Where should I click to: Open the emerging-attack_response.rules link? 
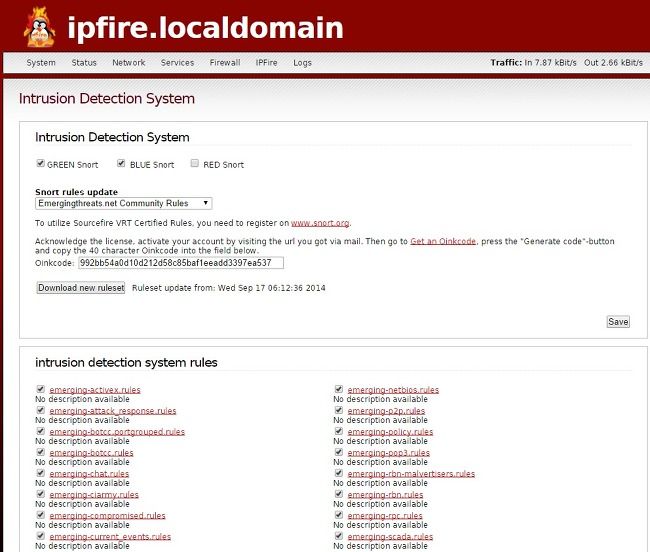[x=113, y=411]
